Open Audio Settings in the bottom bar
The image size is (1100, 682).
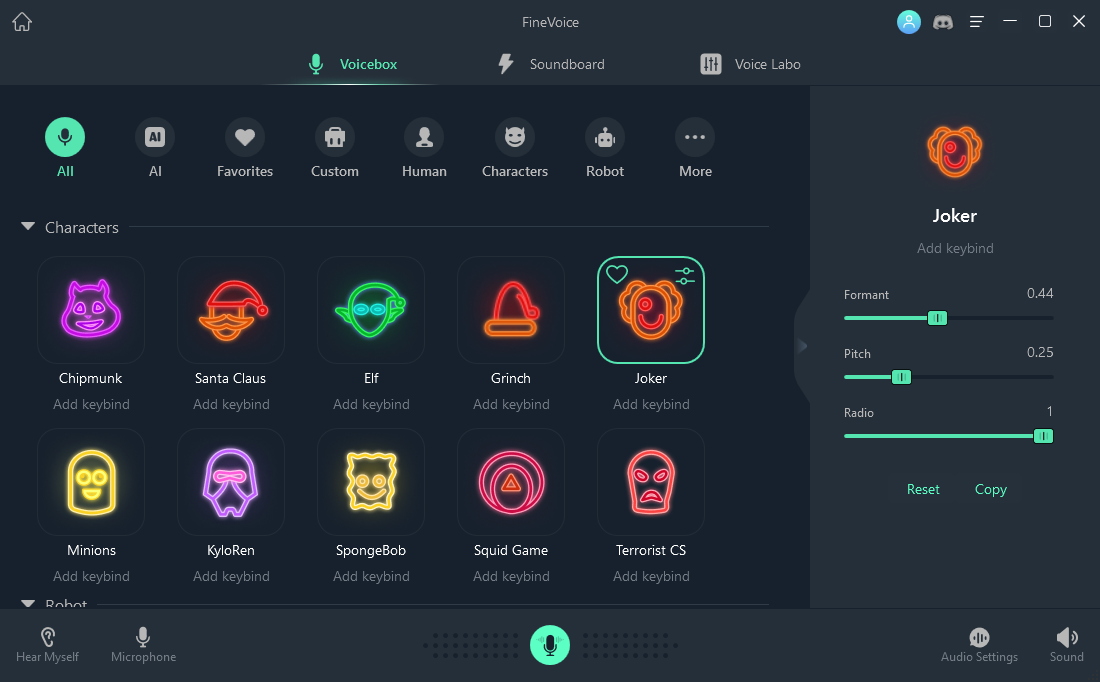(979, 646)
